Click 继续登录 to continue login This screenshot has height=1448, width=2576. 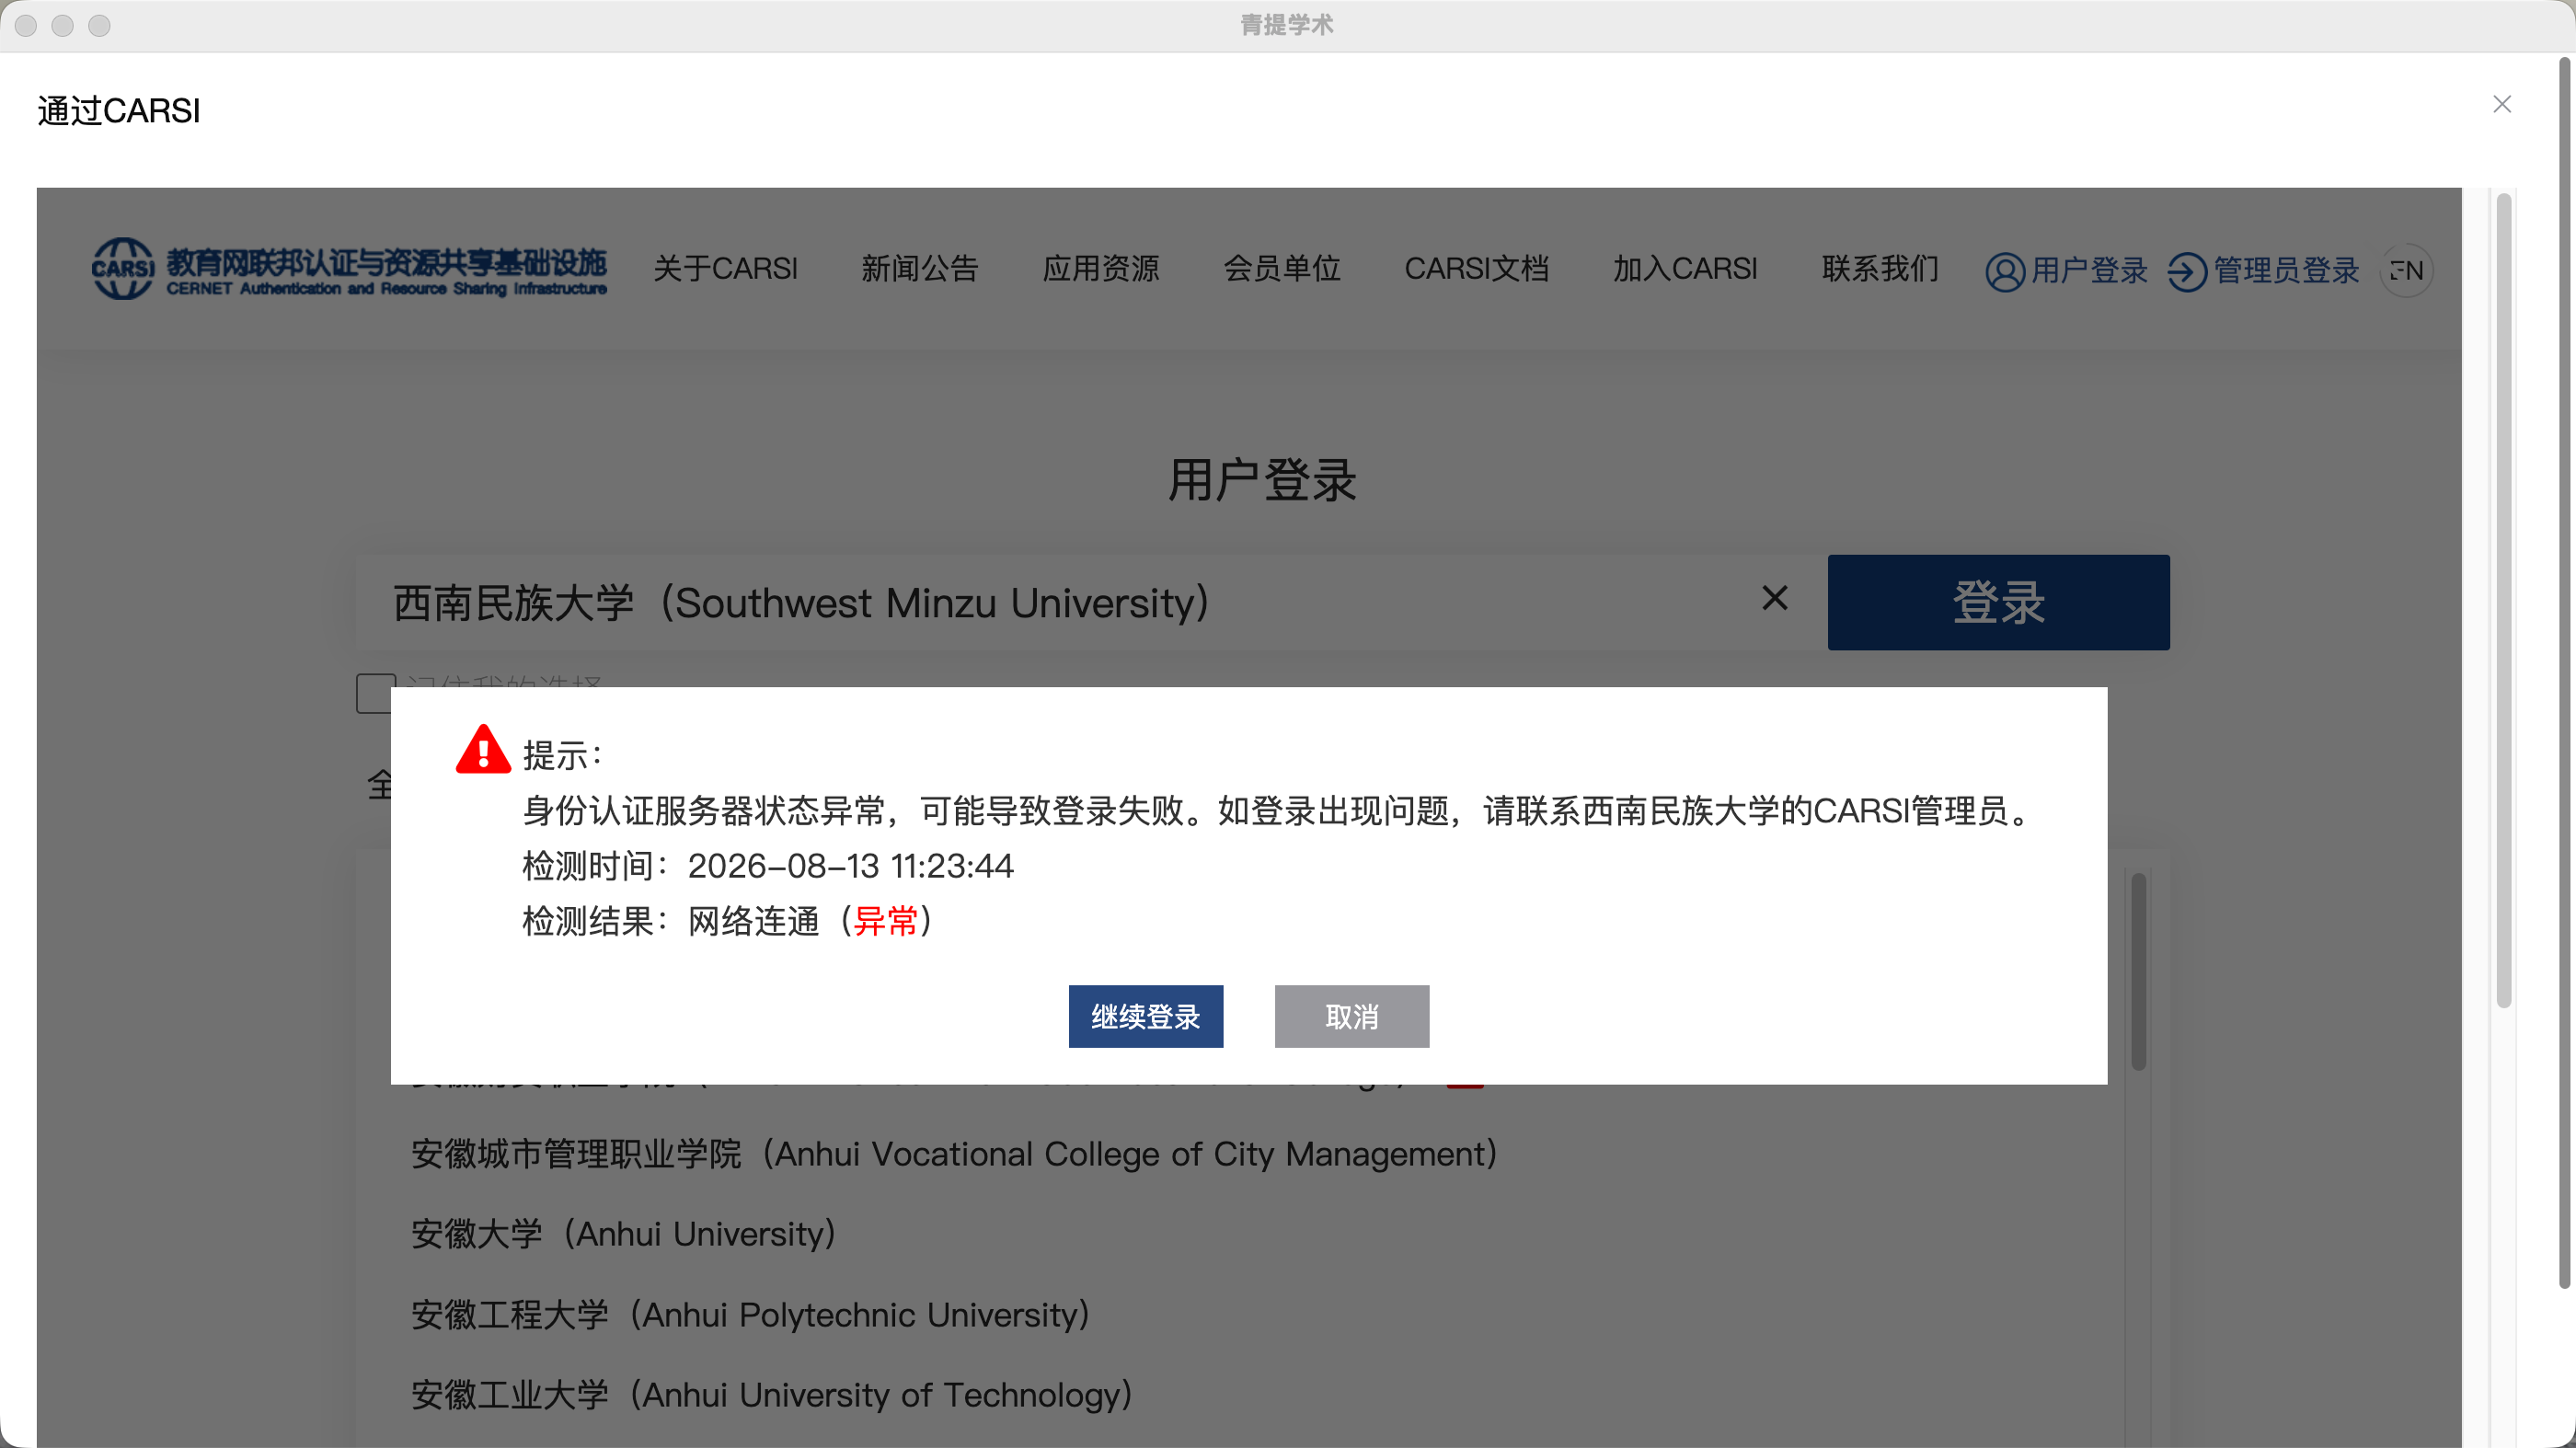[1146, 1016]
